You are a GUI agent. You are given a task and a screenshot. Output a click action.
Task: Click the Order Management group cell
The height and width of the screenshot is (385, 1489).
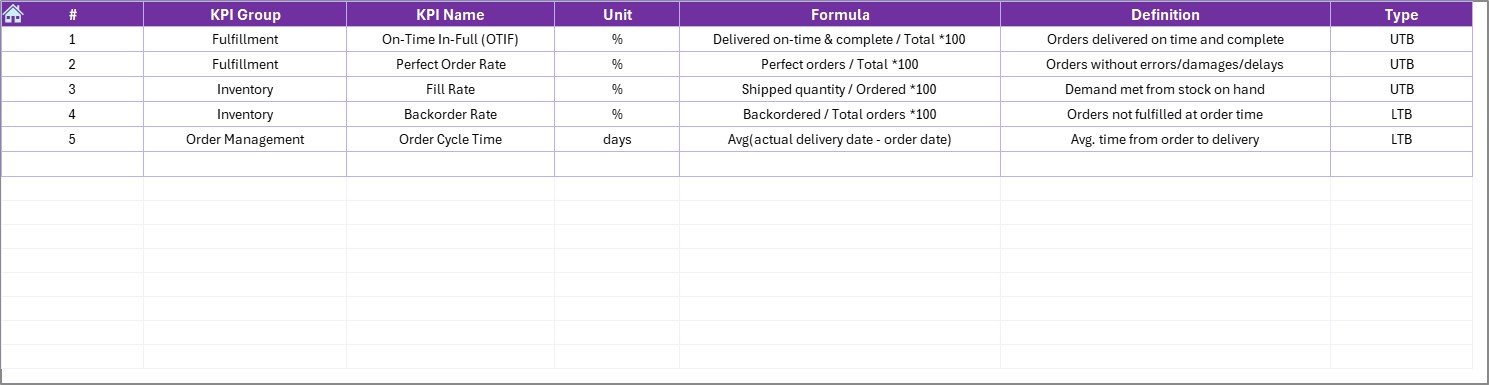click(x=245, y=139)
